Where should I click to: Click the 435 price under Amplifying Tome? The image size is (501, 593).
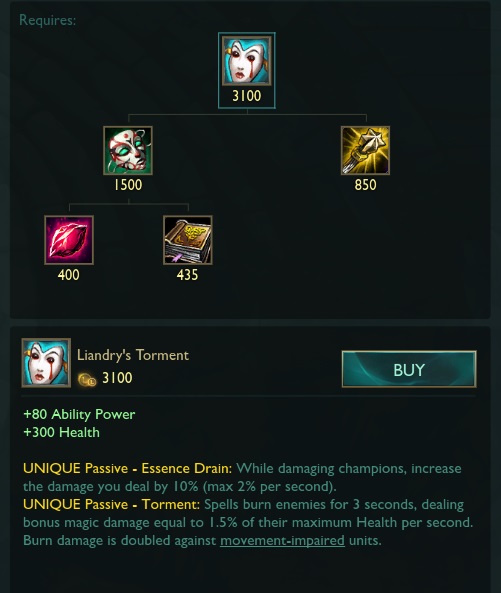[x=187, y=275]
